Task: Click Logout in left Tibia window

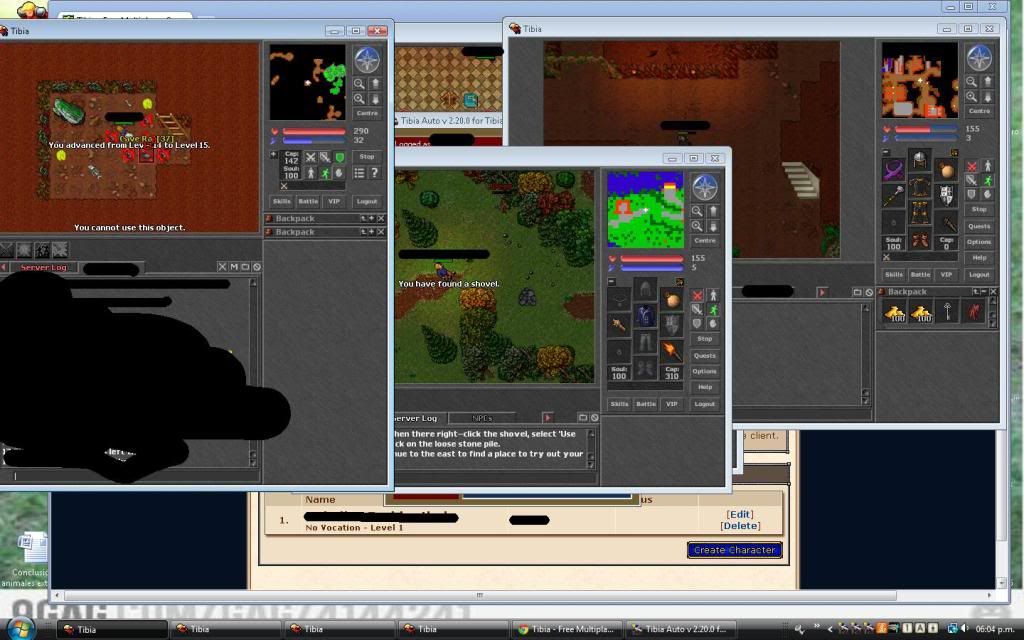Action: [367, 201]
